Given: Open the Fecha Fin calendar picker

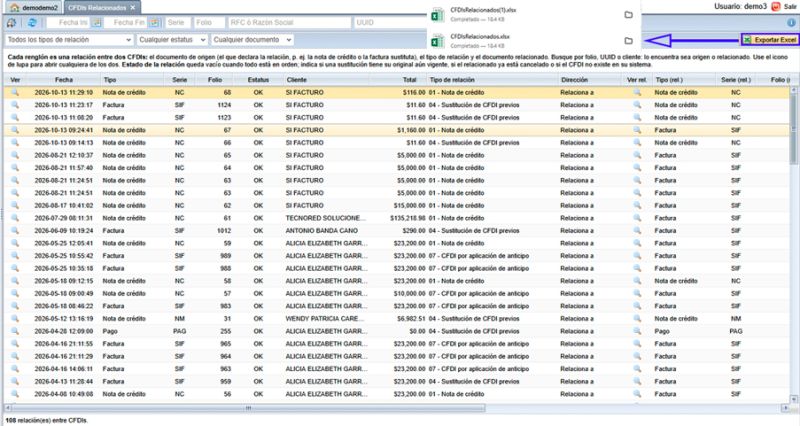Looking at the screenshot, I should (155, 22).
